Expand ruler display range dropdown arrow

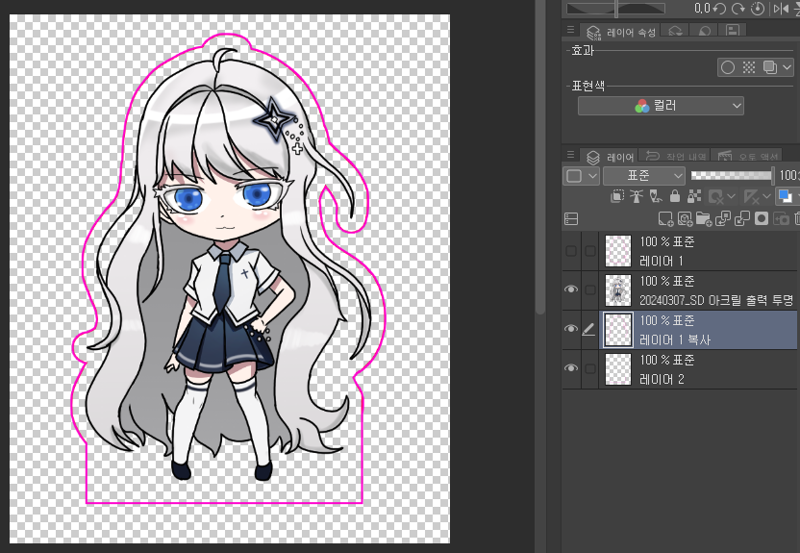tap(766, 196)
